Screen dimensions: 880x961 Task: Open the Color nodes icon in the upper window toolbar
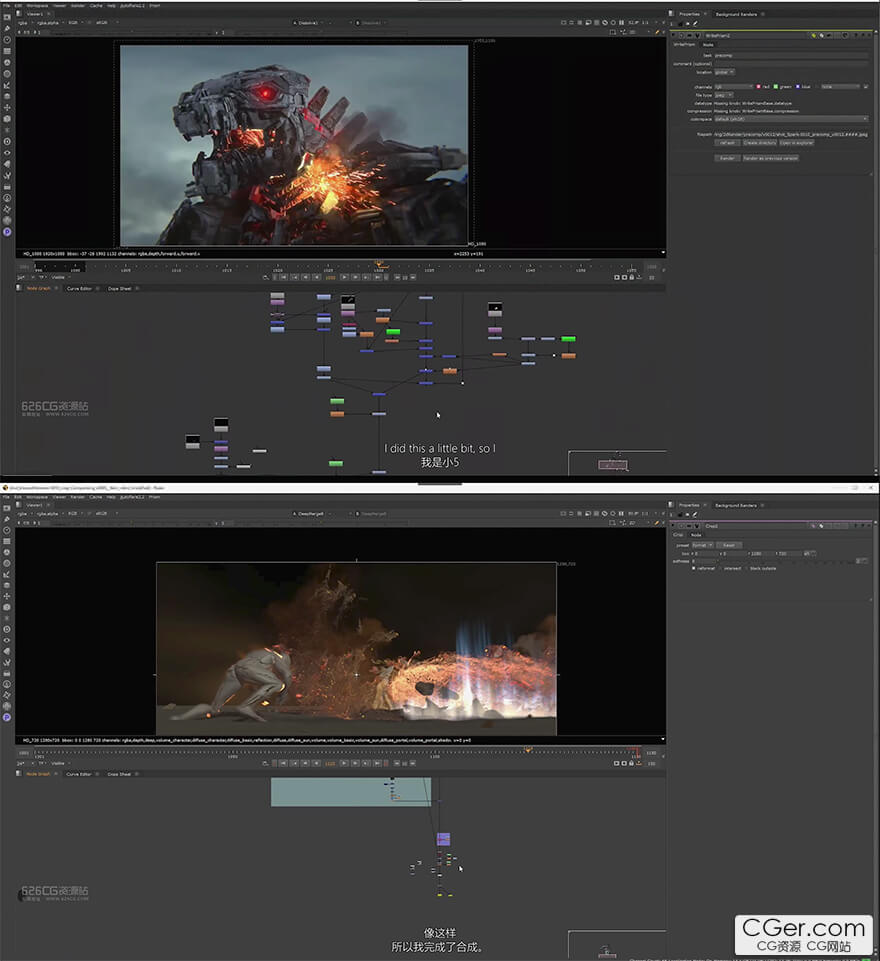coord(7,63)
